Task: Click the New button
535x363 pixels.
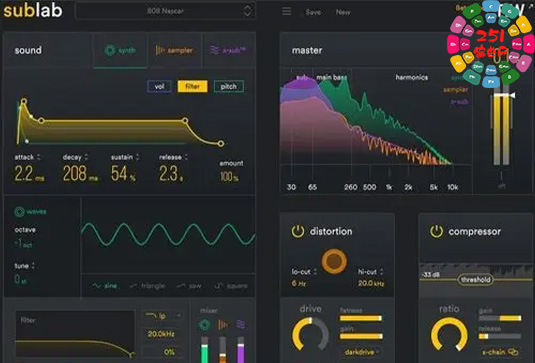Action: click(x=343, y=12)
